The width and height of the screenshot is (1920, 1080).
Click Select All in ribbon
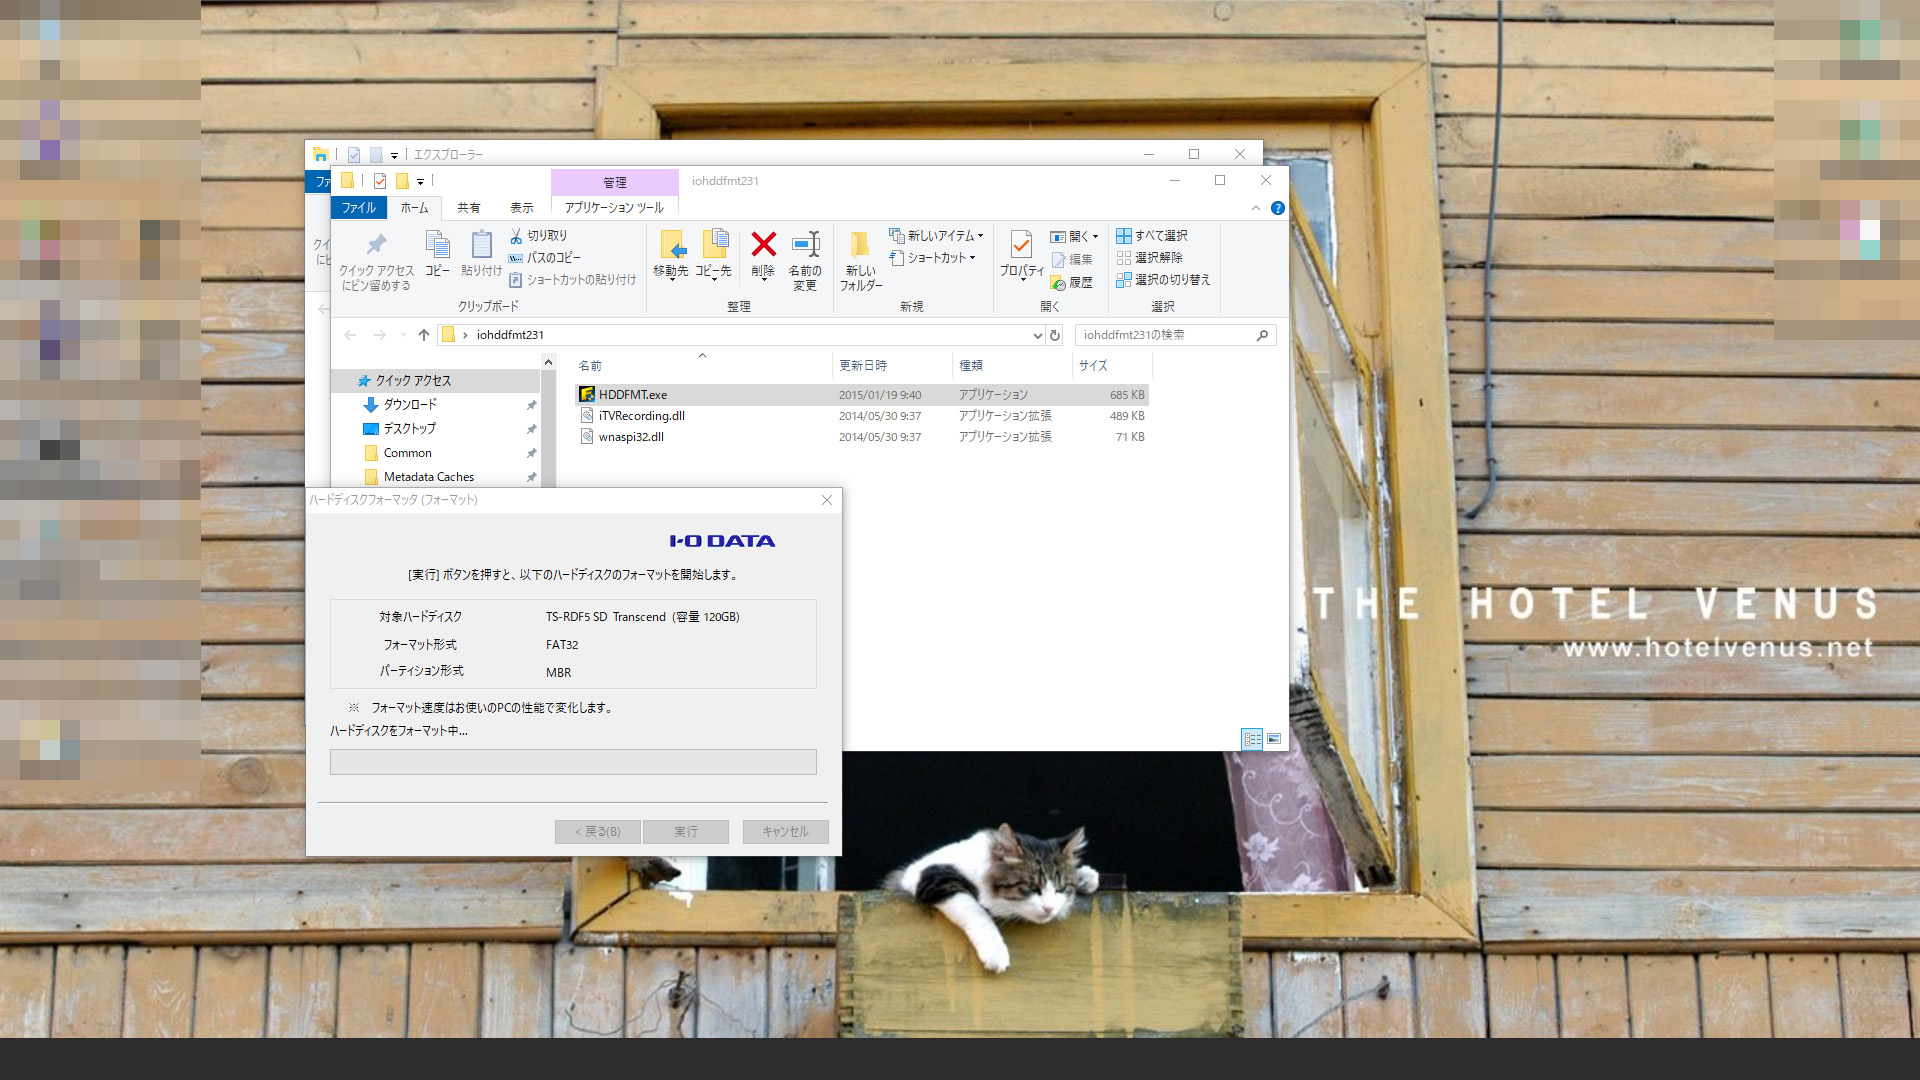(x=1152, y=236)
